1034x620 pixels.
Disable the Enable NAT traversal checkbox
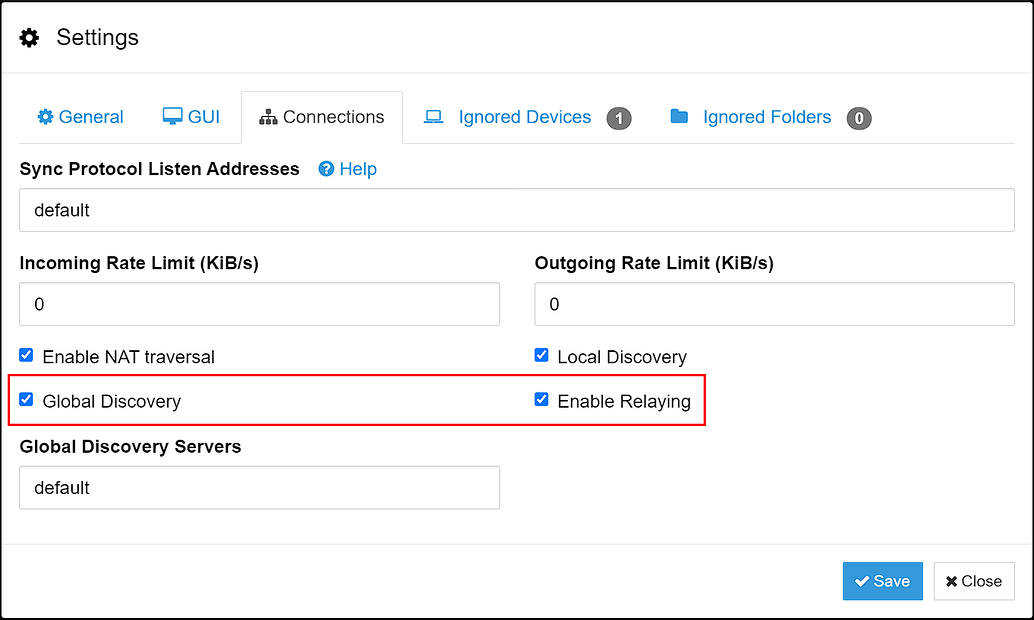click(x=26, y=355)
